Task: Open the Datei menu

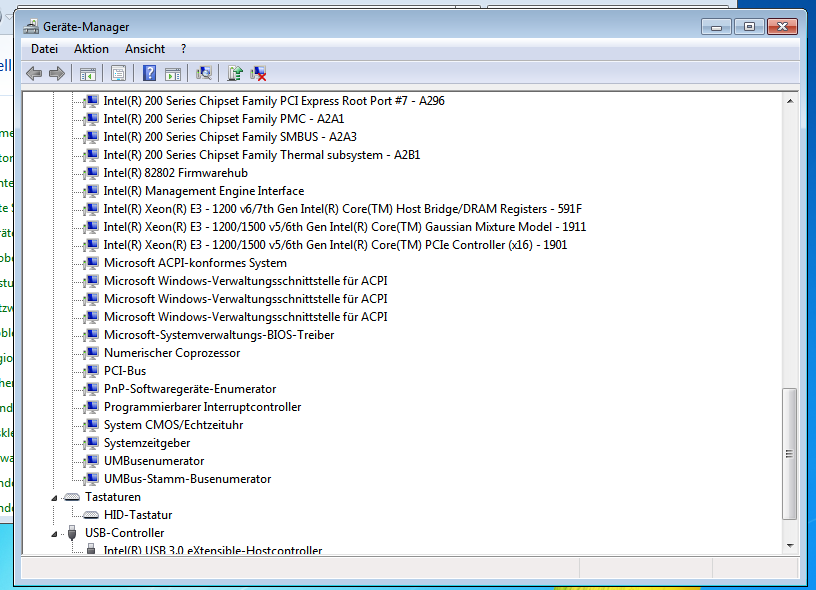Action: pyautogui.click(x=44, y=49)
